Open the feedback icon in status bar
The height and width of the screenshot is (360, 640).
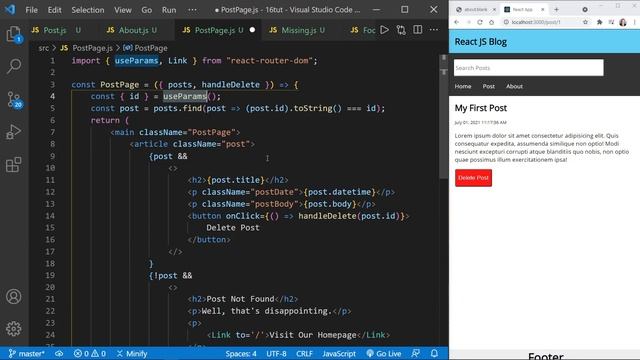416,353
